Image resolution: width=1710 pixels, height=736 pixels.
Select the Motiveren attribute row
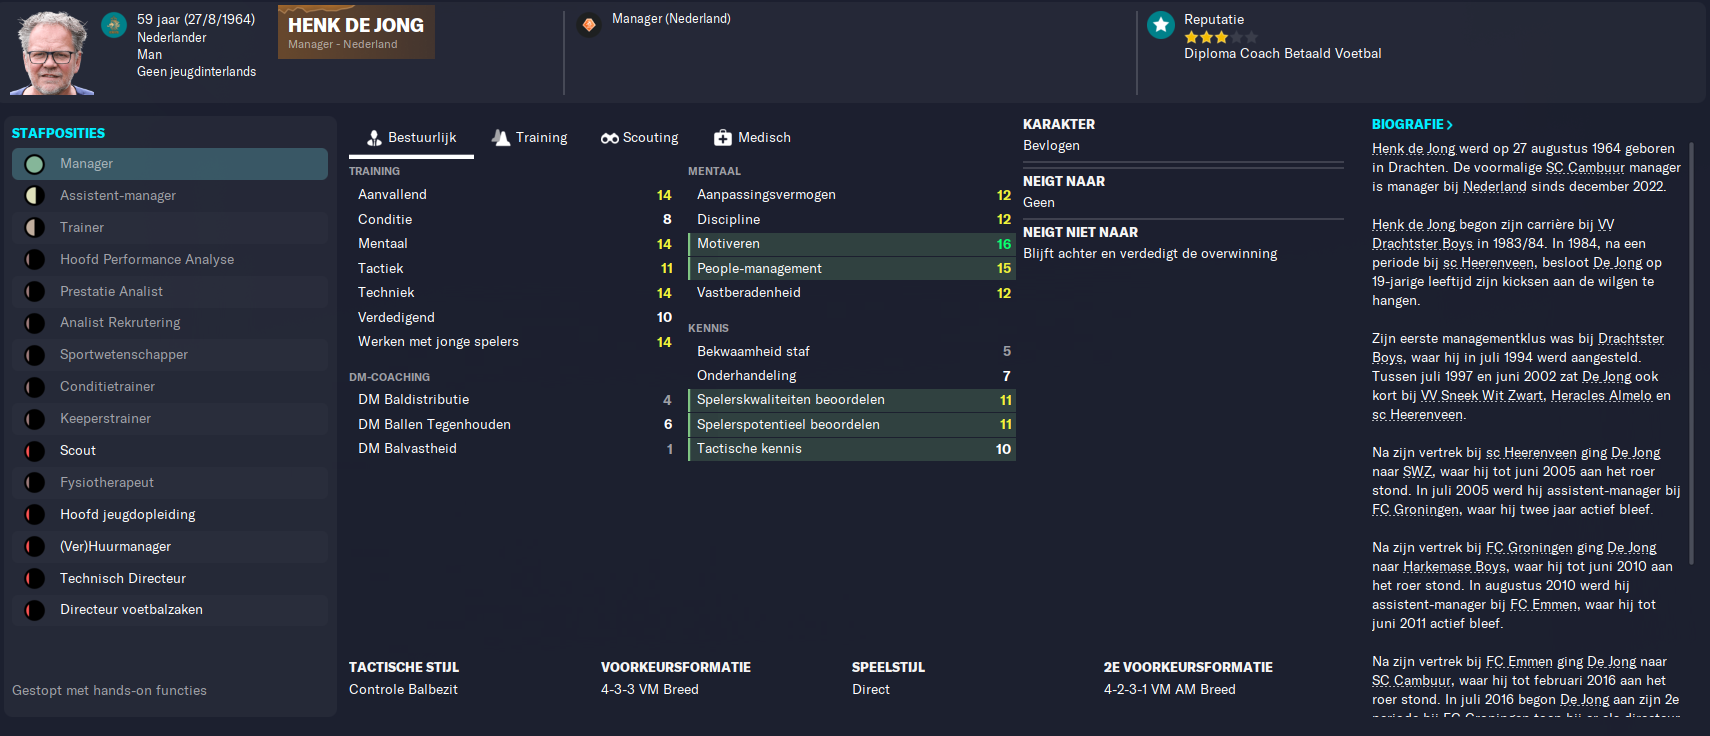(x=852, y=244)
